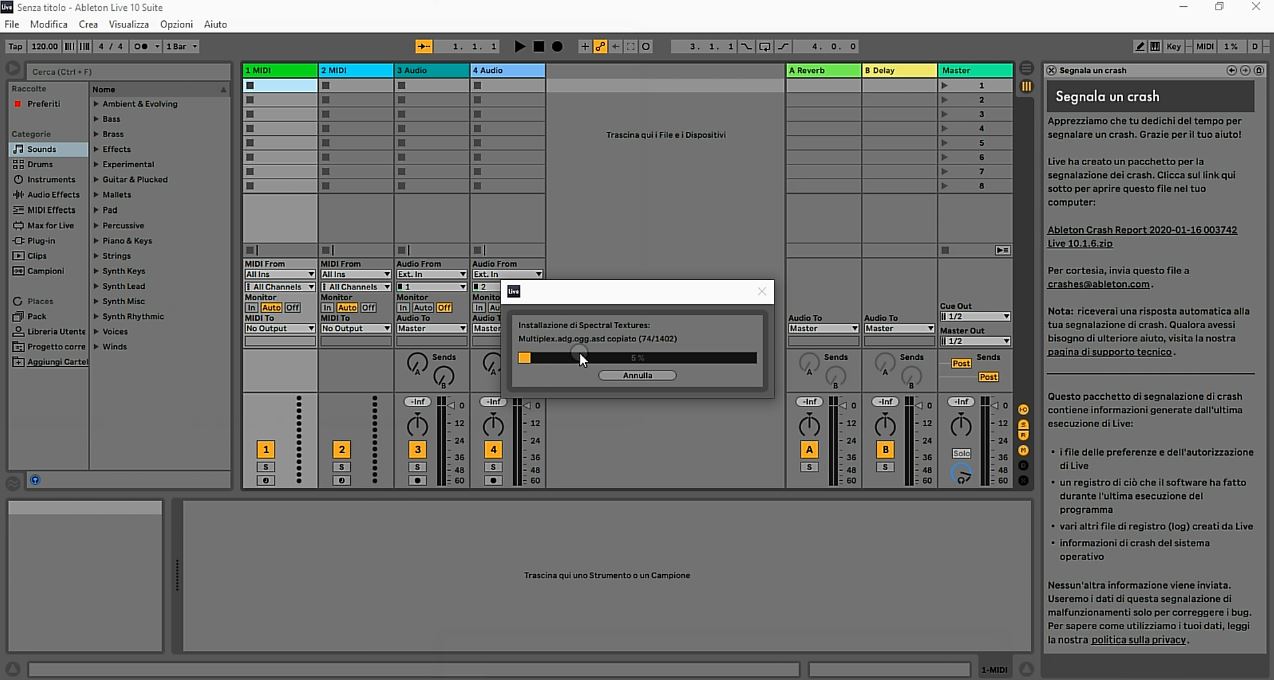Click Annulla in installation dialog
This screenshot has width=1274, height=680.
pyautogui.click(x=637, y=375)
